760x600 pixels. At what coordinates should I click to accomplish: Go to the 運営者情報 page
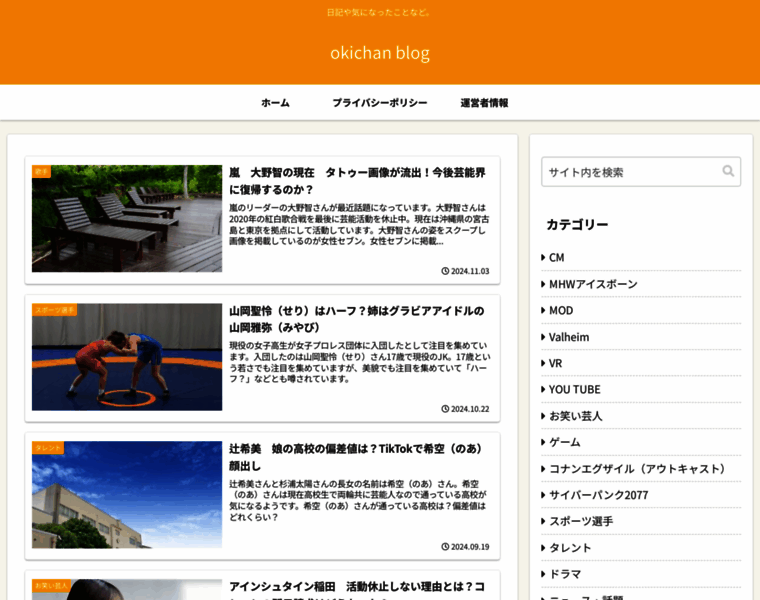point(484,103)
